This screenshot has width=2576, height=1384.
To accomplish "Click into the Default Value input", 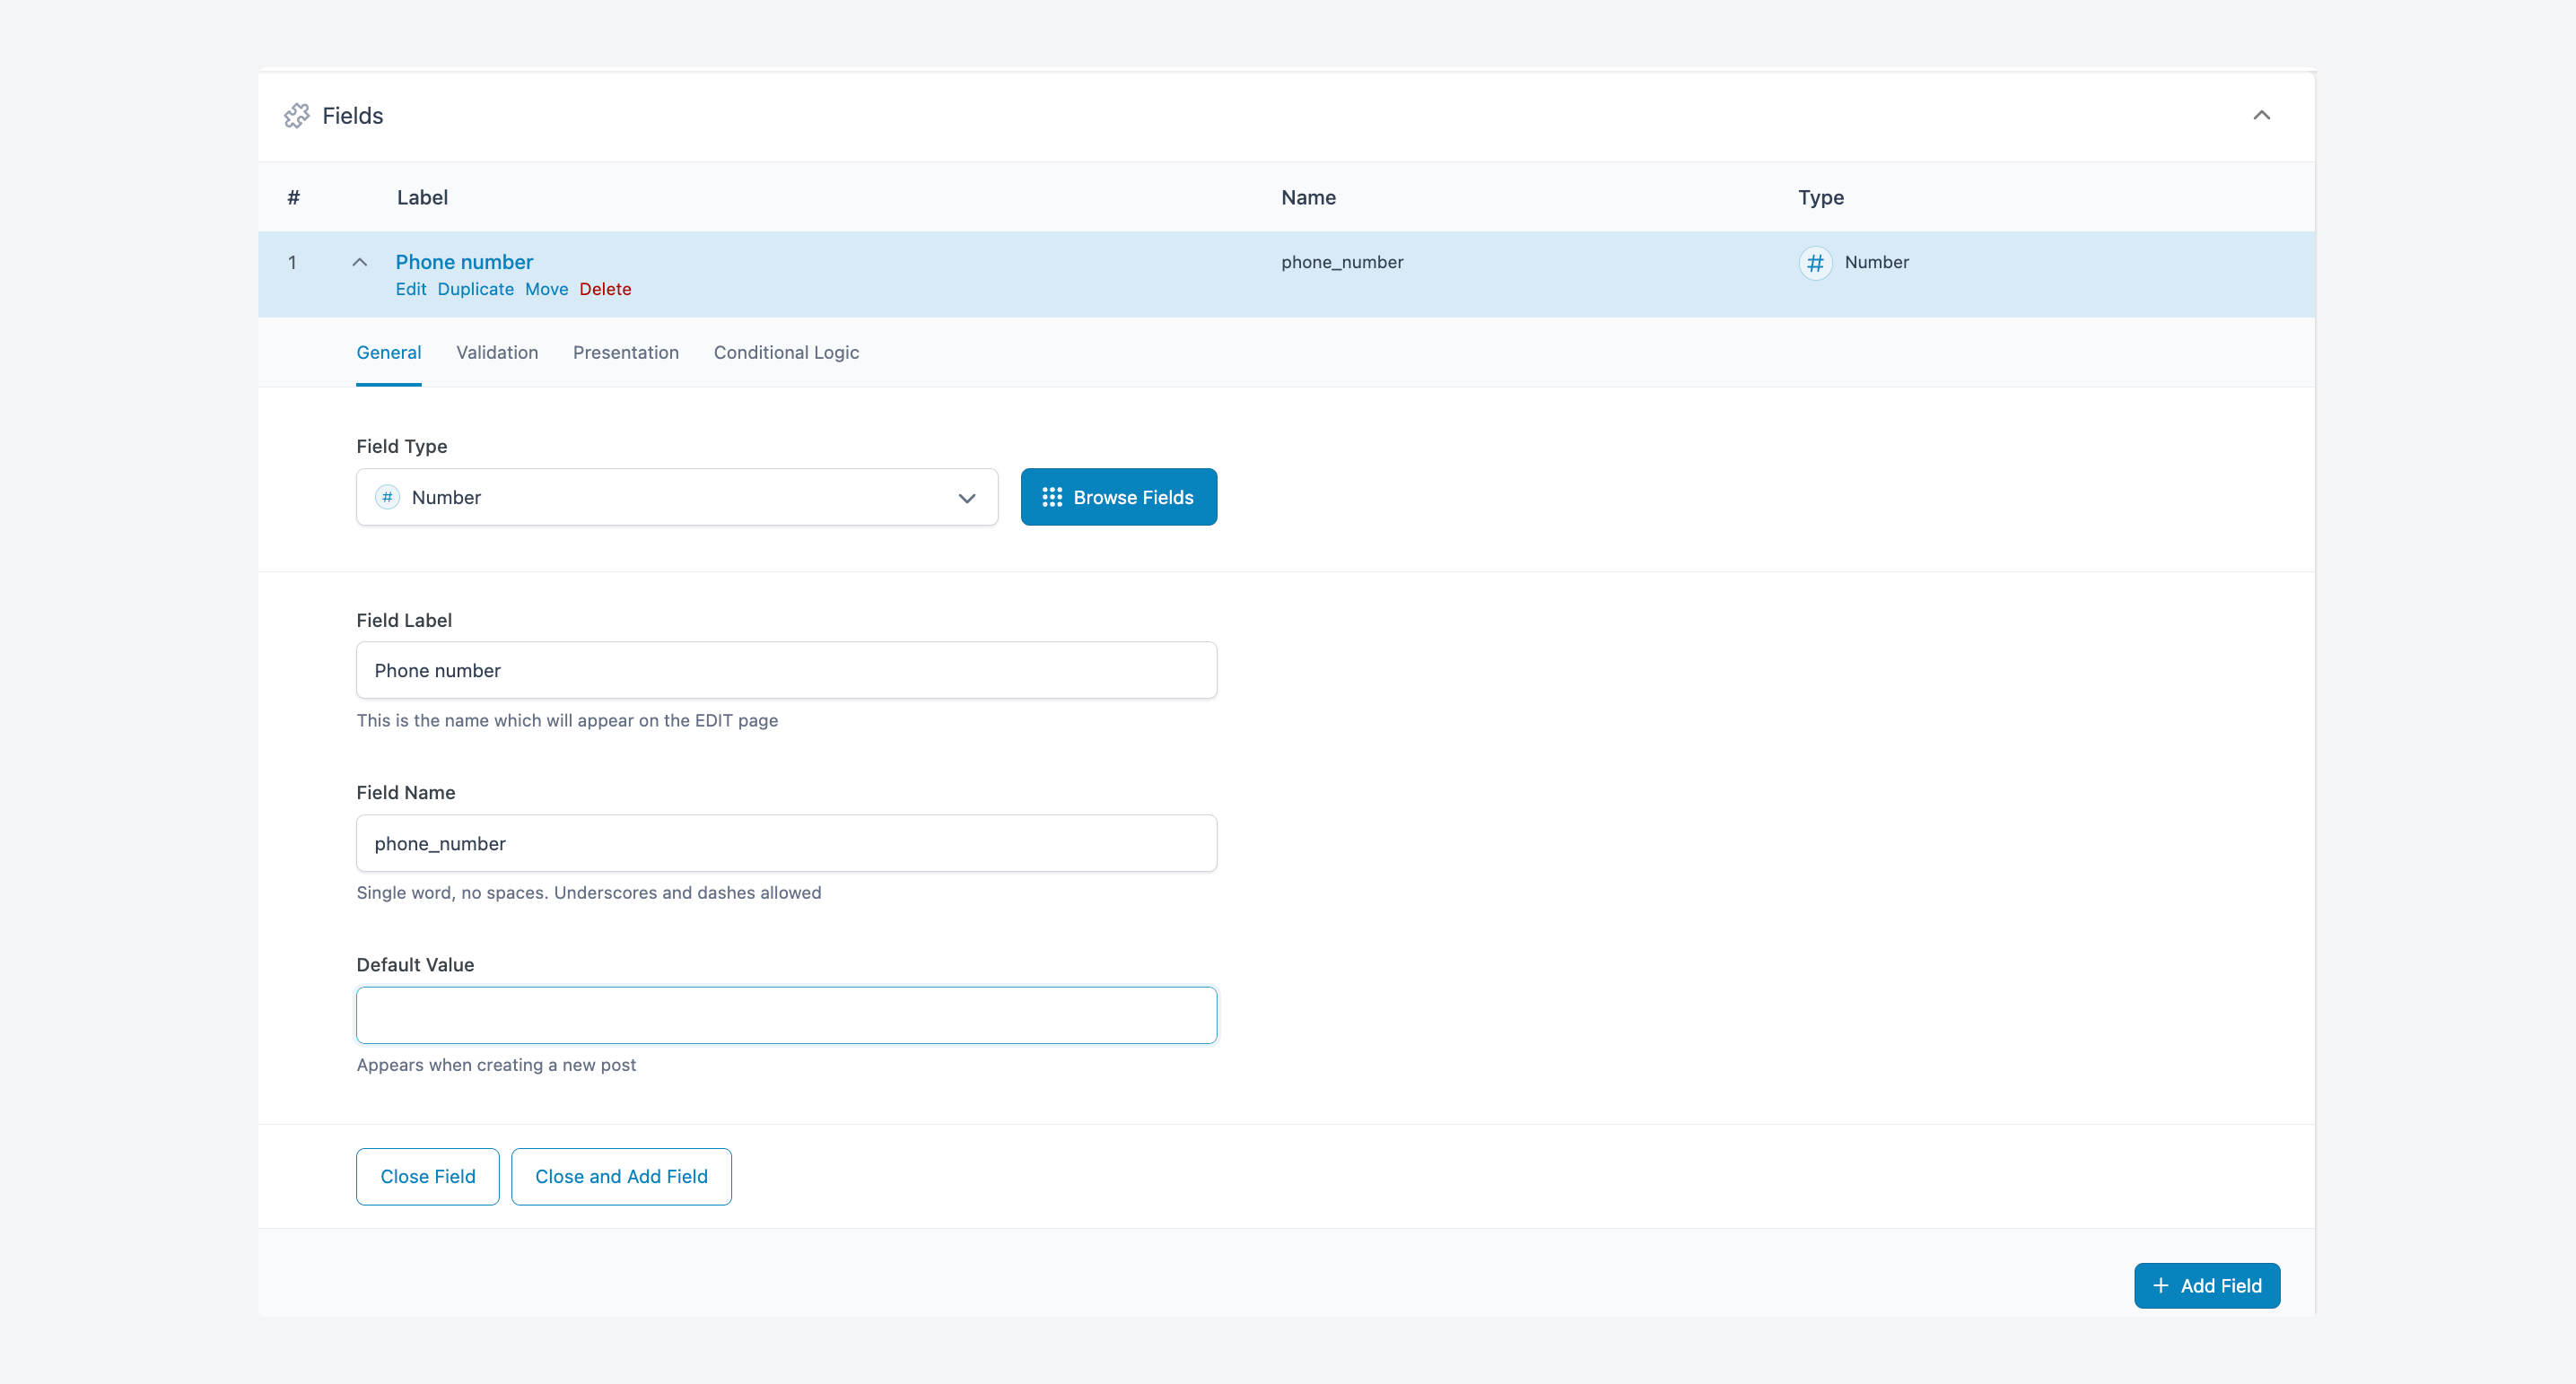I will [786, 1015].
